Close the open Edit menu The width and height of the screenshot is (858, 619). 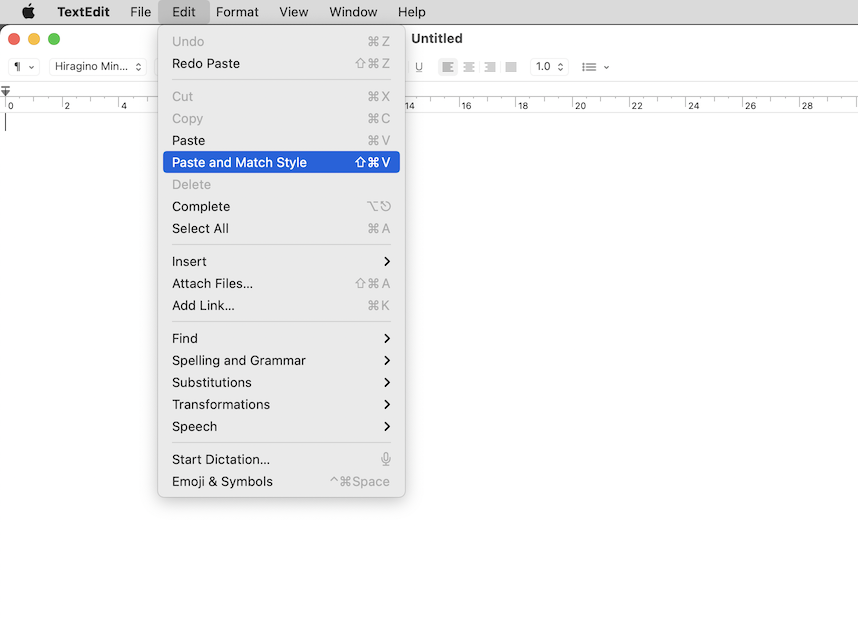click(184, 11)
